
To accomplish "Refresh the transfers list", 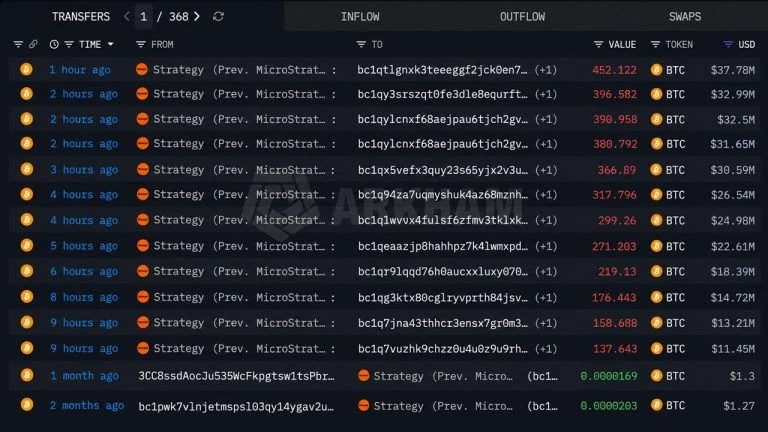I will pos(218,17).
